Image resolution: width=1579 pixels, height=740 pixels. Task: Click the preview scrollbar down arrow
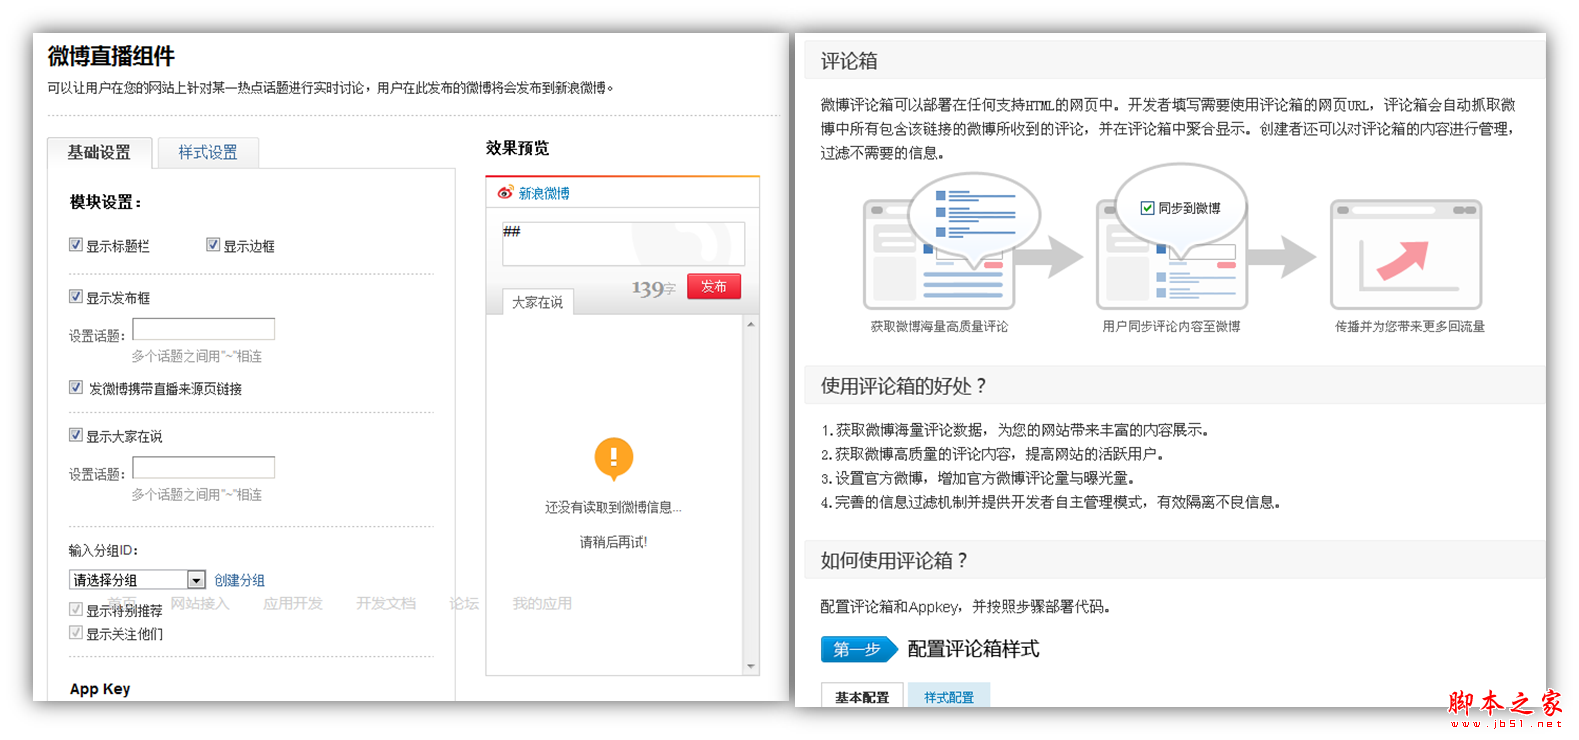[x=750, y=666]
